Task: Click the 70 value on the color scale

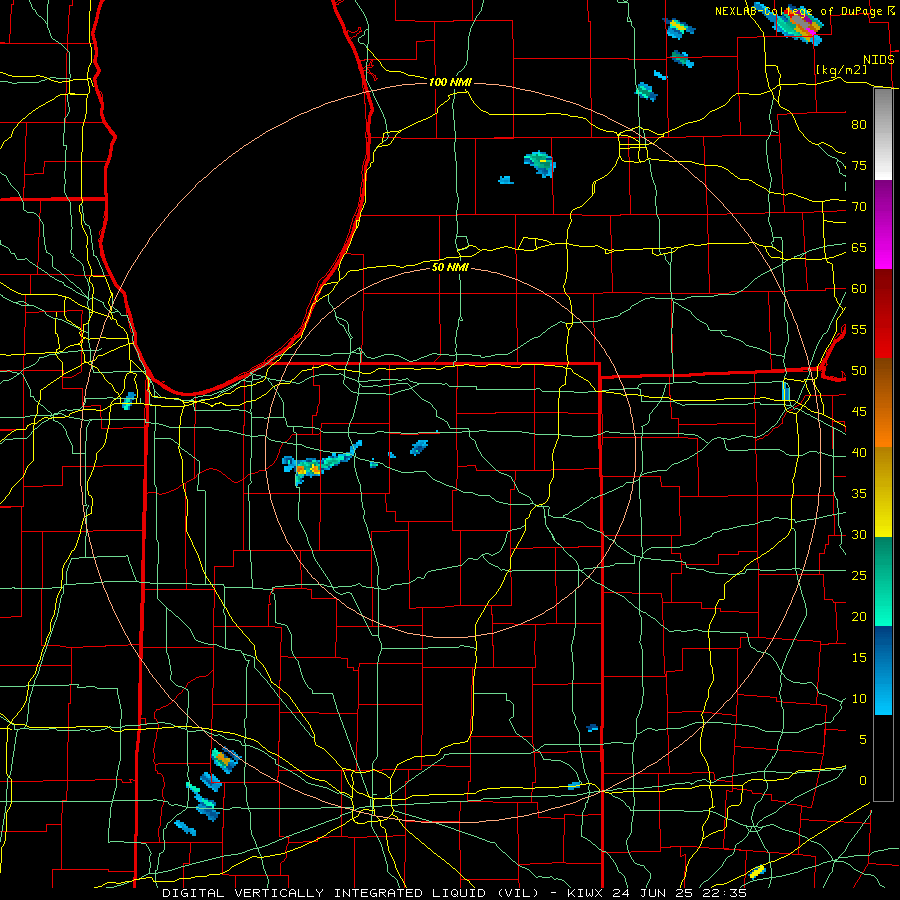Action: pyautogui.click(x=859, y=207)
